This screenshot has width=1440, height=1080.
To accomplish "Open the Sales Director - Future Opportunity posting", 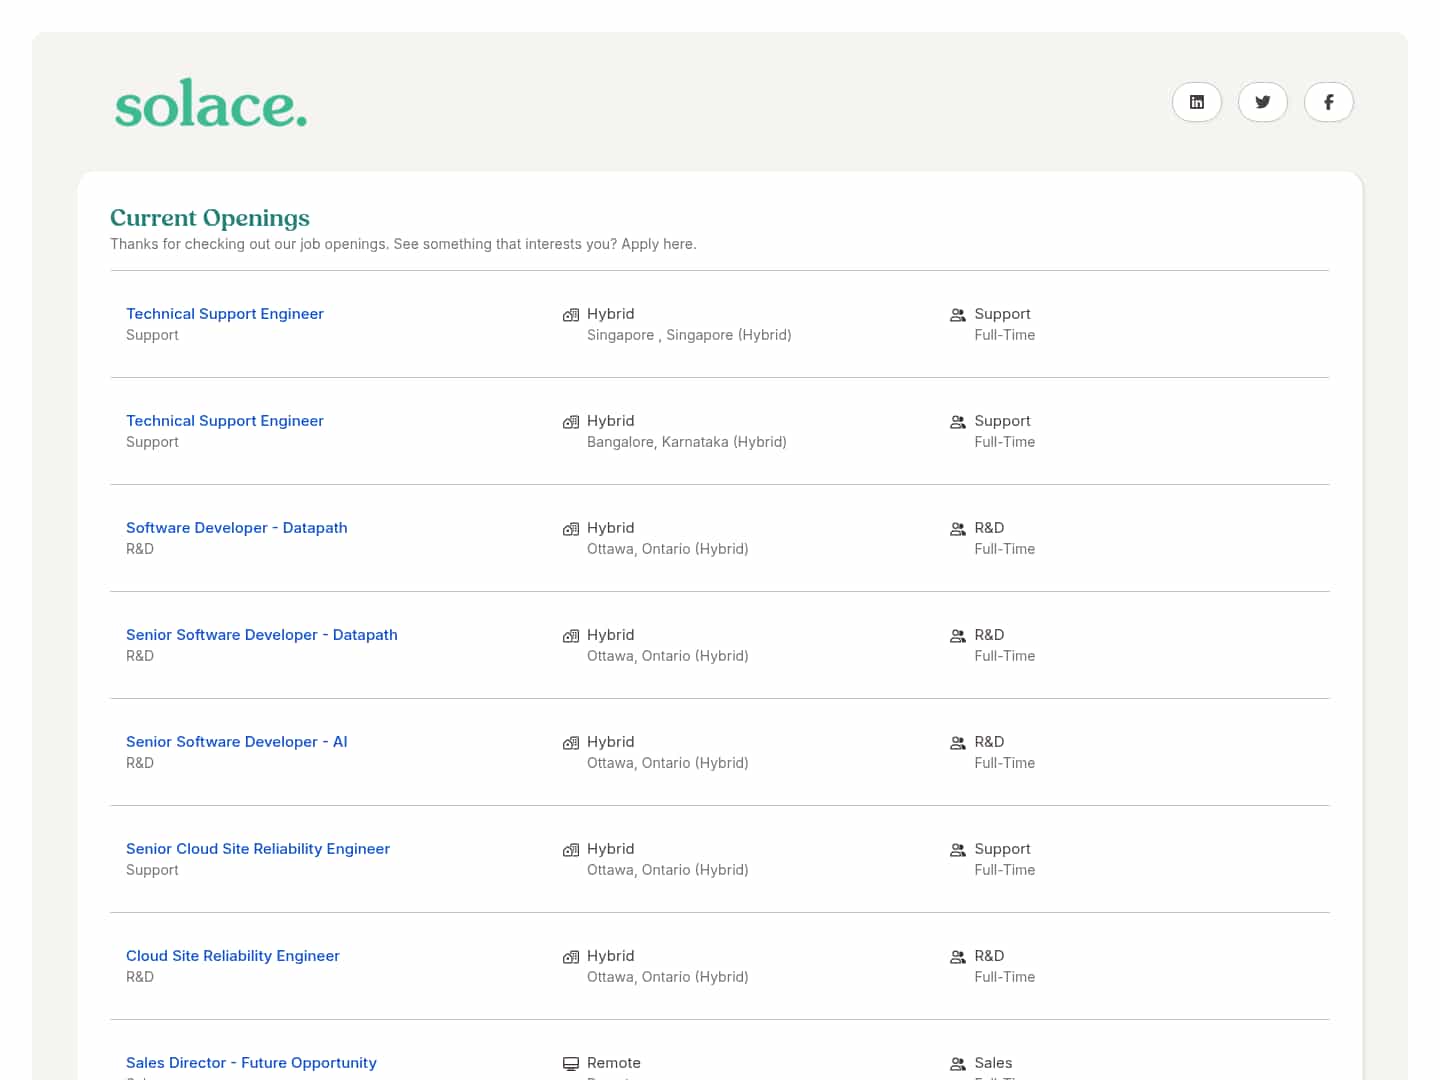I will (251, 1062).
